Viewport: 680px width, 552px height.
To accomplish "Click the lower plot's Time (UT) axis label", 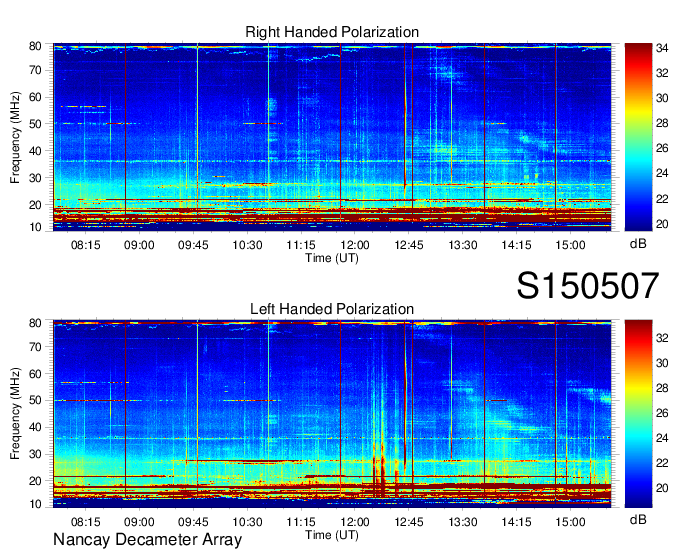I will tap(332, 535).
